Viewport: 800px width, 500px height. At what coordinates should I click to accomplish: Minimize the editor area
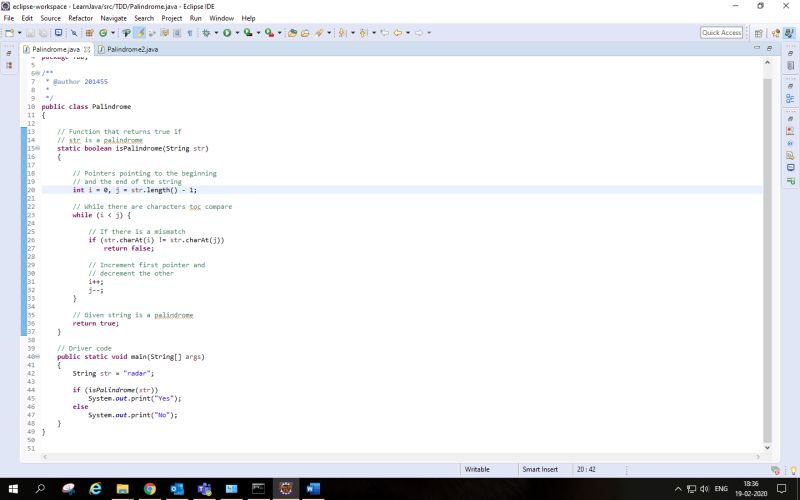tap(757, 47)
